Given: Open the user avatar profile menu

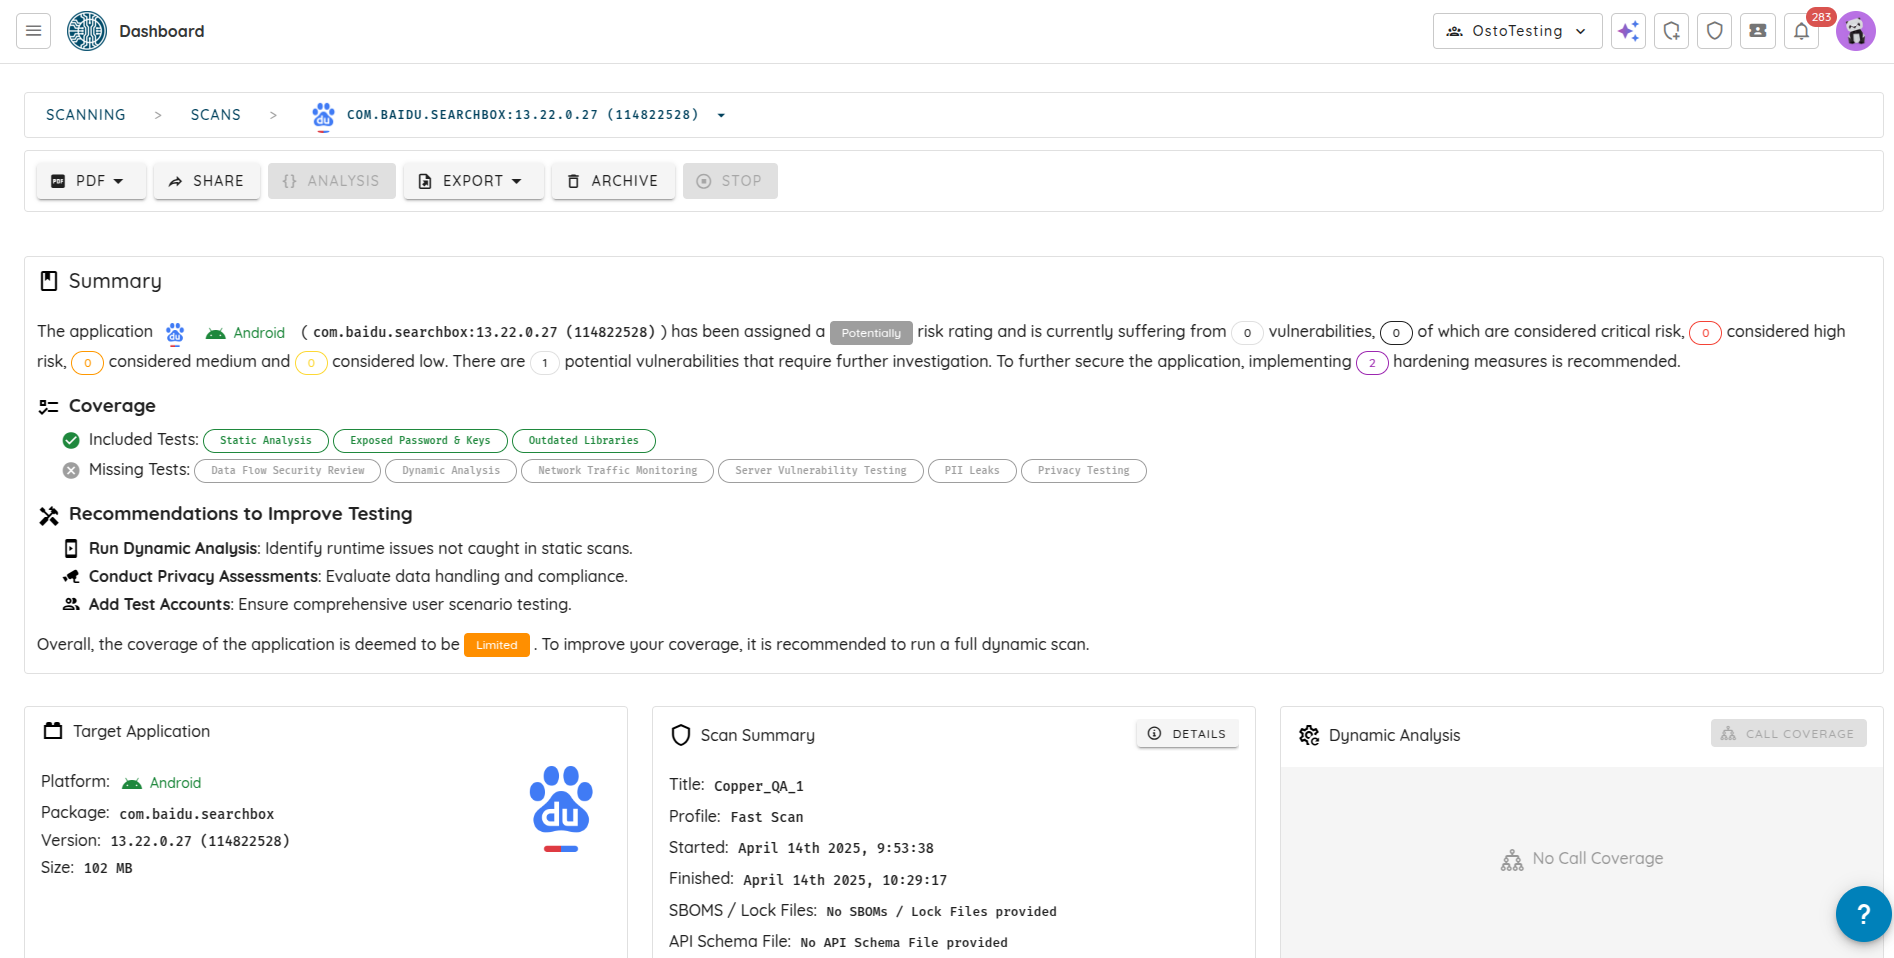Looking at the screenshot, I should pos(1855,31).
